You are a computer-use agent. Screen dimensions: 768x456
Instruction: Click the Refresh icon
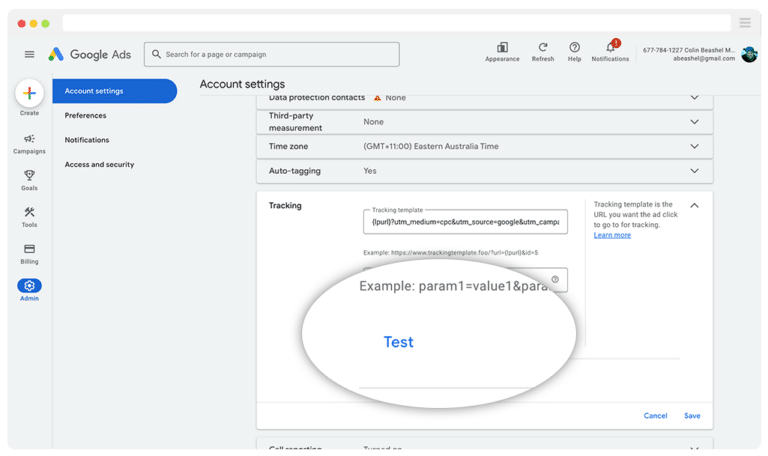pyautogui.click(x=542, y=48)
